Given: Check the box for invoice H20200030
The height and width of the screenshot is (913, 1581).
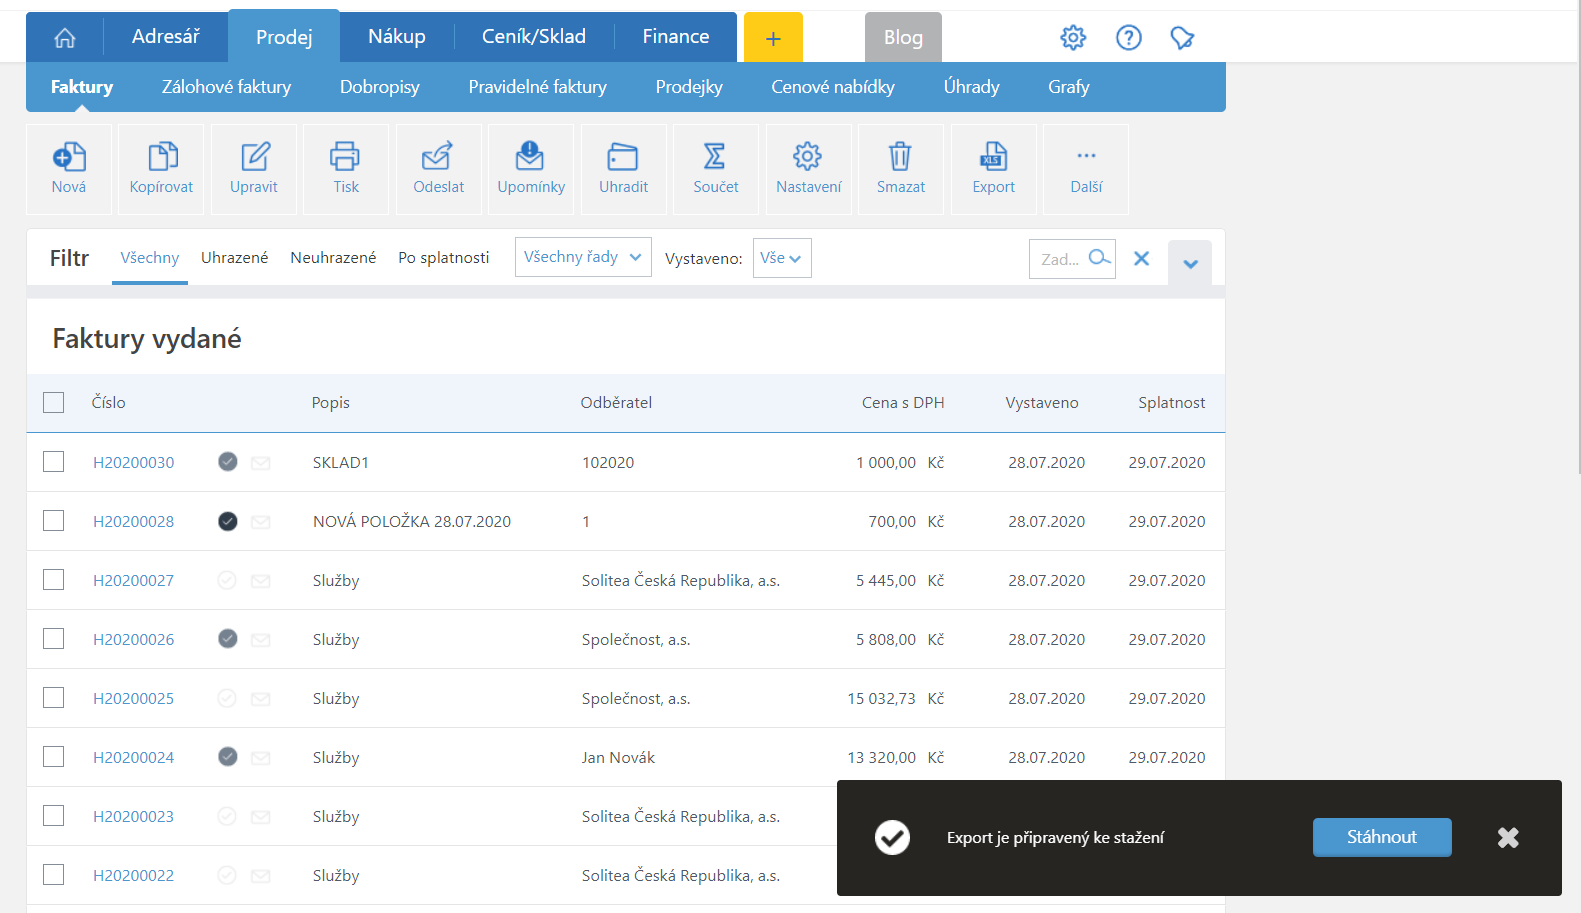Looking at the screenshot, I should (54, 461).
